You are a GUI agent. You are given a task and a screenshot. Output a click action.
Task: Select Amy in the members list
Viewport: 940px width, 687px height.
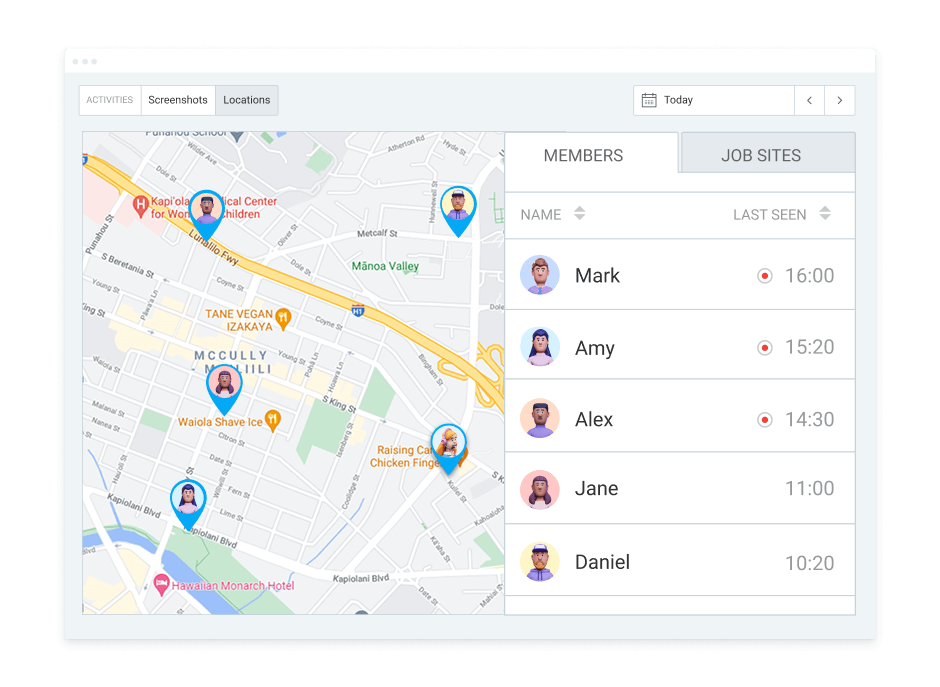(x=680, y=346)
